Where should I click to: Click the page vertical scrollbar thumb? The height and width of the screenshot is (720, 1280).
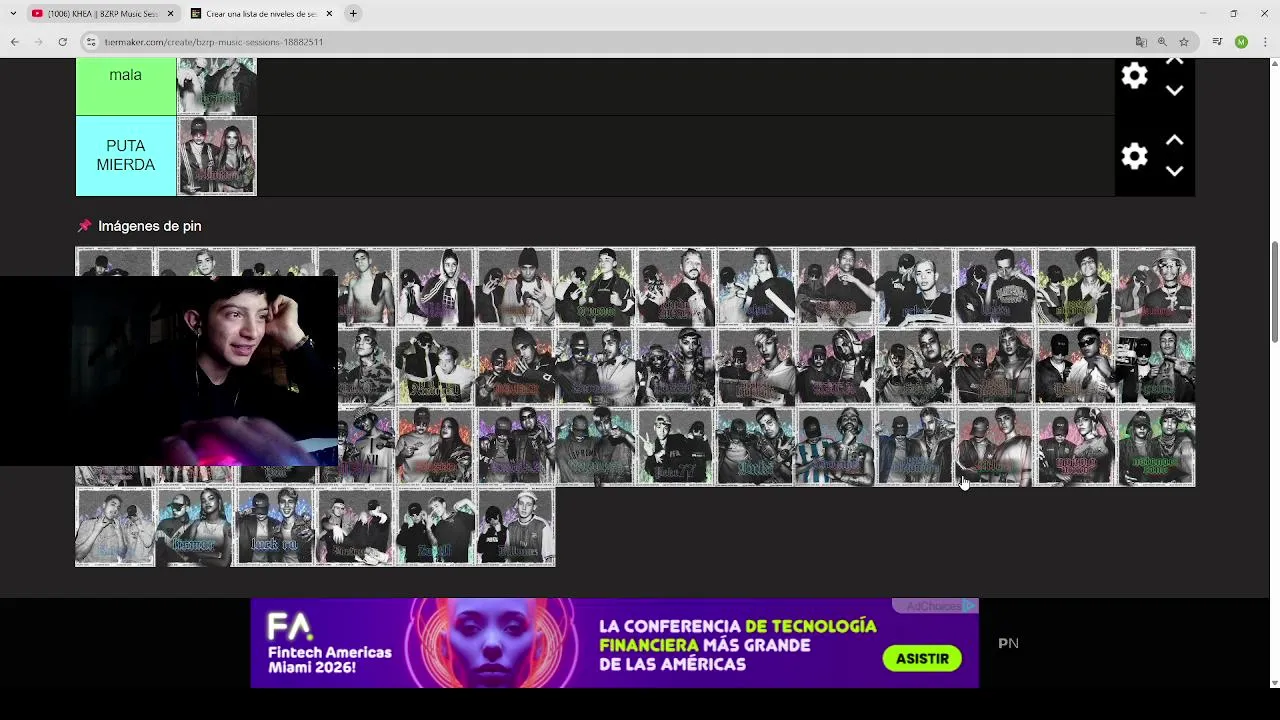point(1273,290)
